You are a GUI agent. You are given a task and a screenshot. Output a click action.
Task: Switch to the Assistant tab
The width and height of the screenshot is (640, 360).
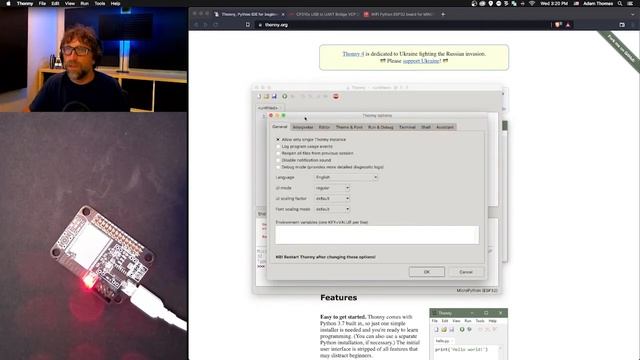click(x=445, y=127)
